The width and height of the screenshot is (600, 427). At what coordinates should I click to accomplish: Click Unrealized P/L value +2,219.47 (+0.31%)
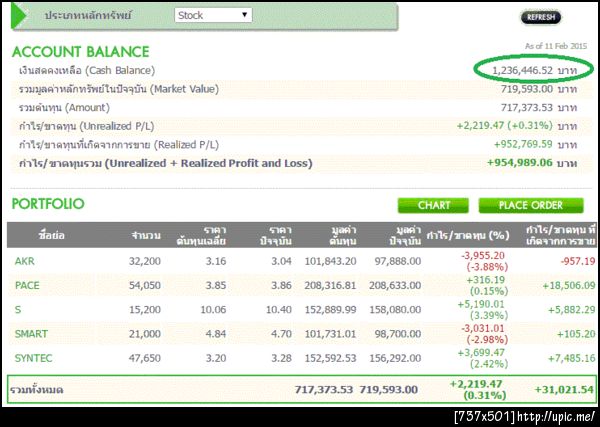(x=505, y=126)
